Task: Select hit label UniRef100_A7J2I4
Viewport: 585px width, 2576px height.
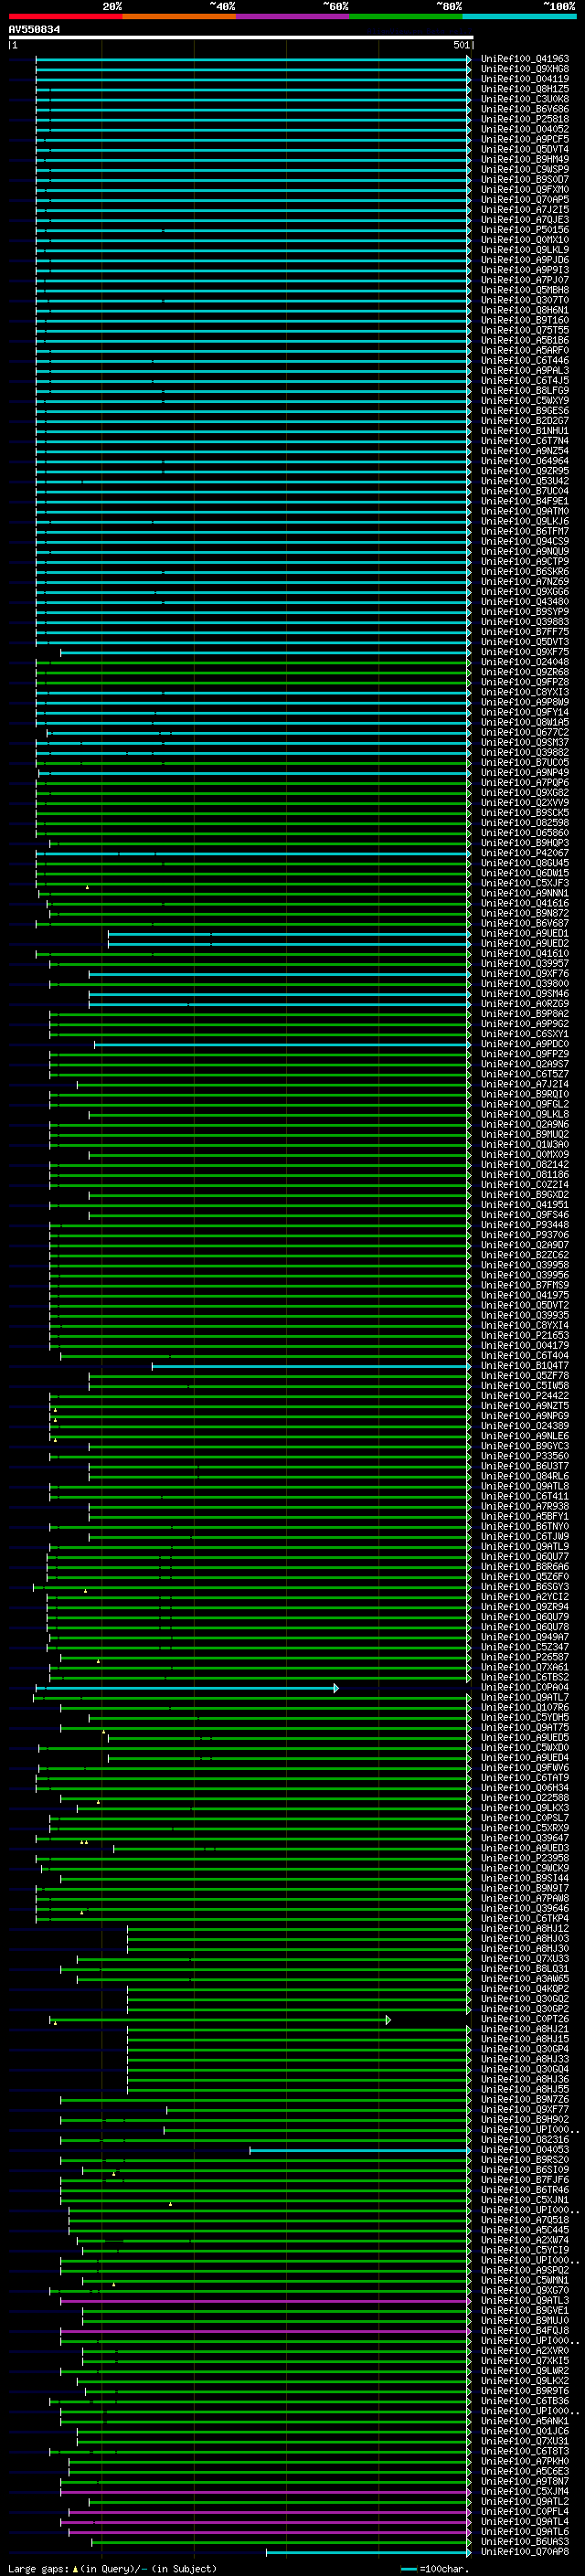Action: click(525, 1084)
